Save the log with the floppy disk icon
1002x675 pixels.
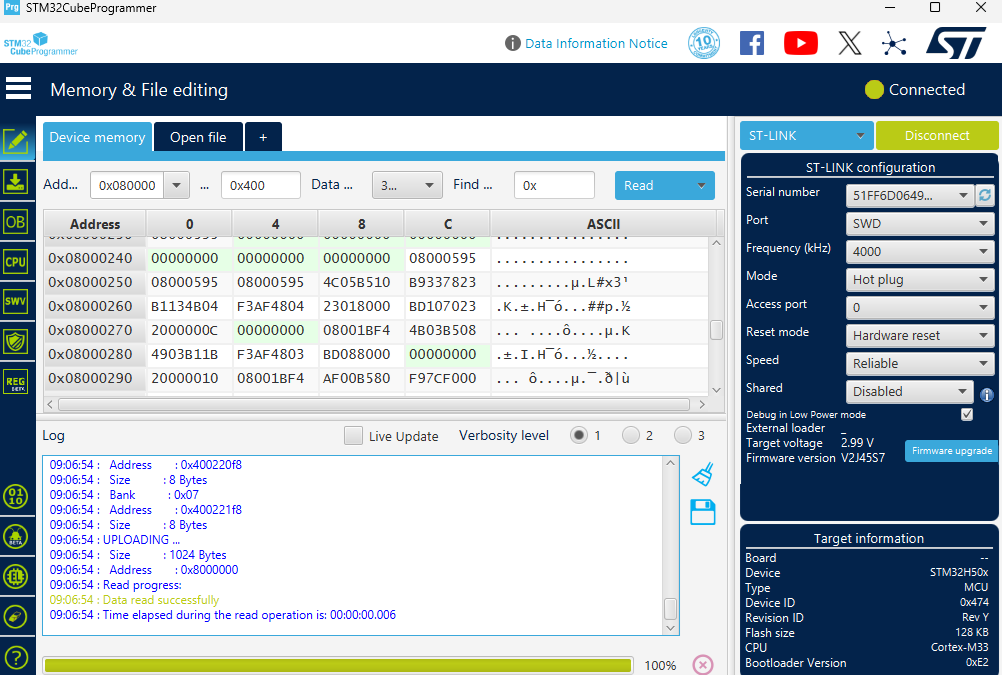(703, 512)
